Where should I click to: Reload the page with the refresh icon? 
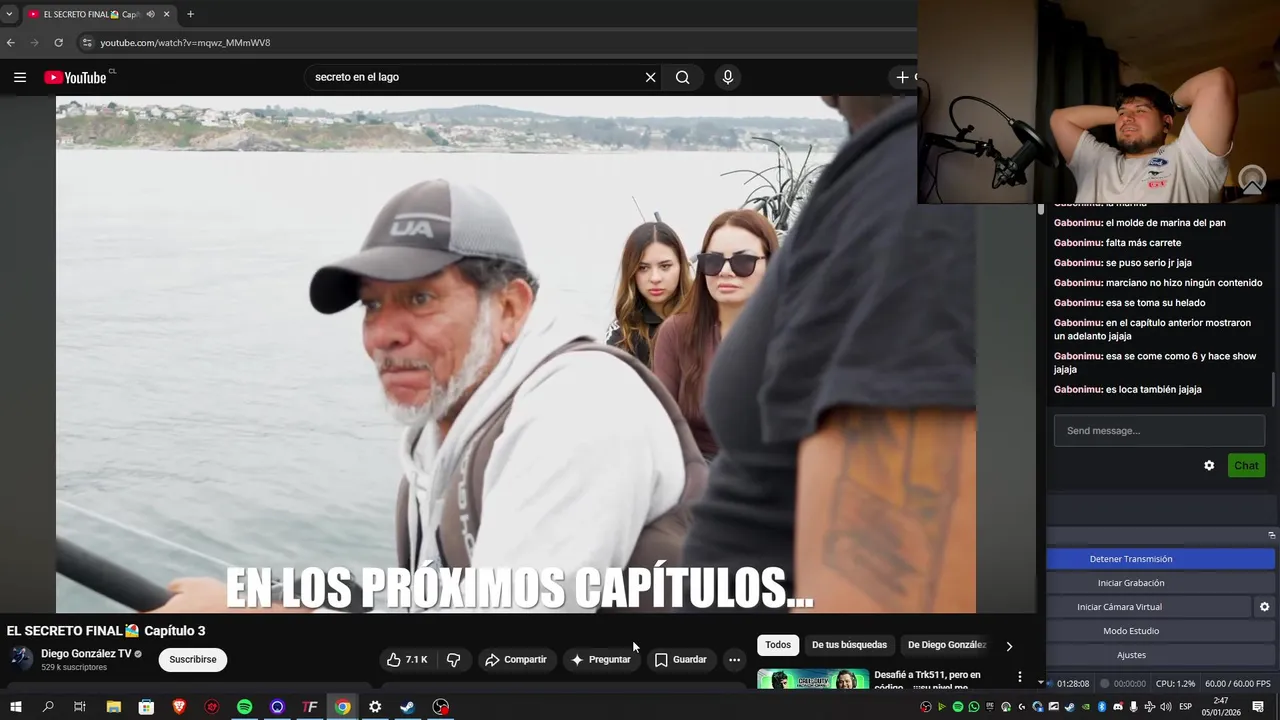(x=58, y=43)
